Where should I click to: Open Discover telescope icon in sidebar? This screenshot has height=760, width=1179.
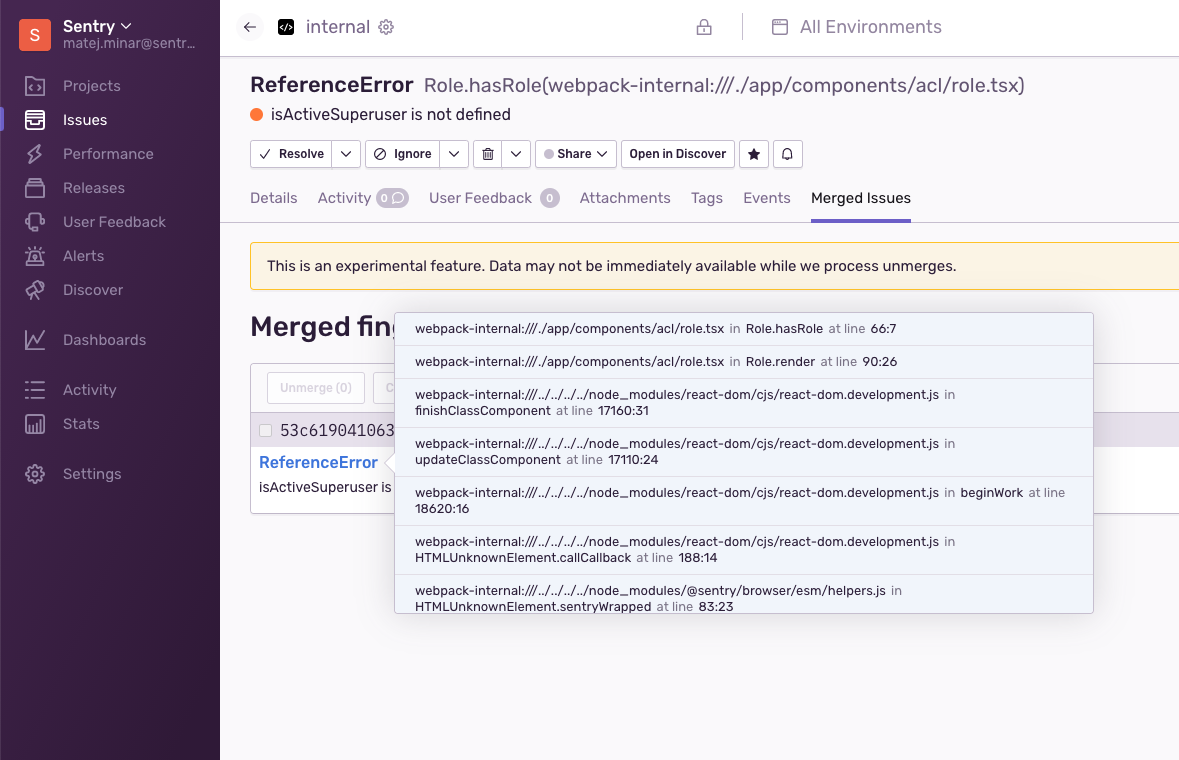pos(35,289)
